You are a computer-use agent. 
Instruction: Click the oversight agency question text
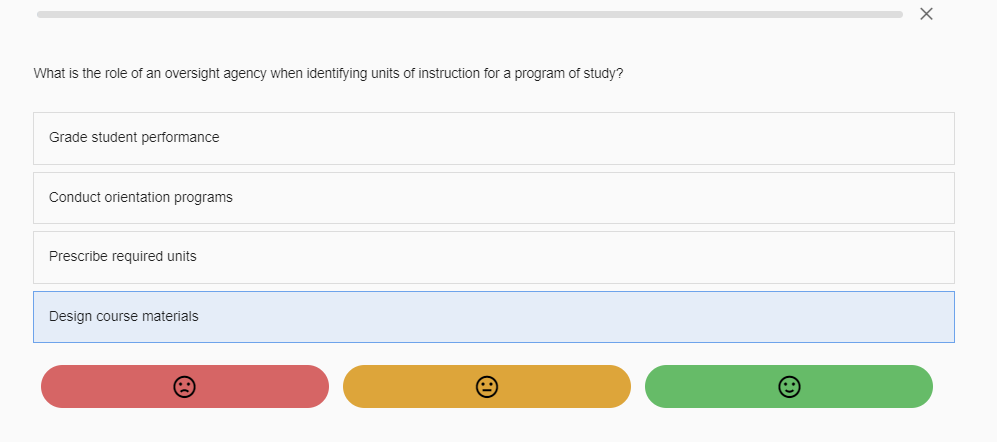[329, 74]
